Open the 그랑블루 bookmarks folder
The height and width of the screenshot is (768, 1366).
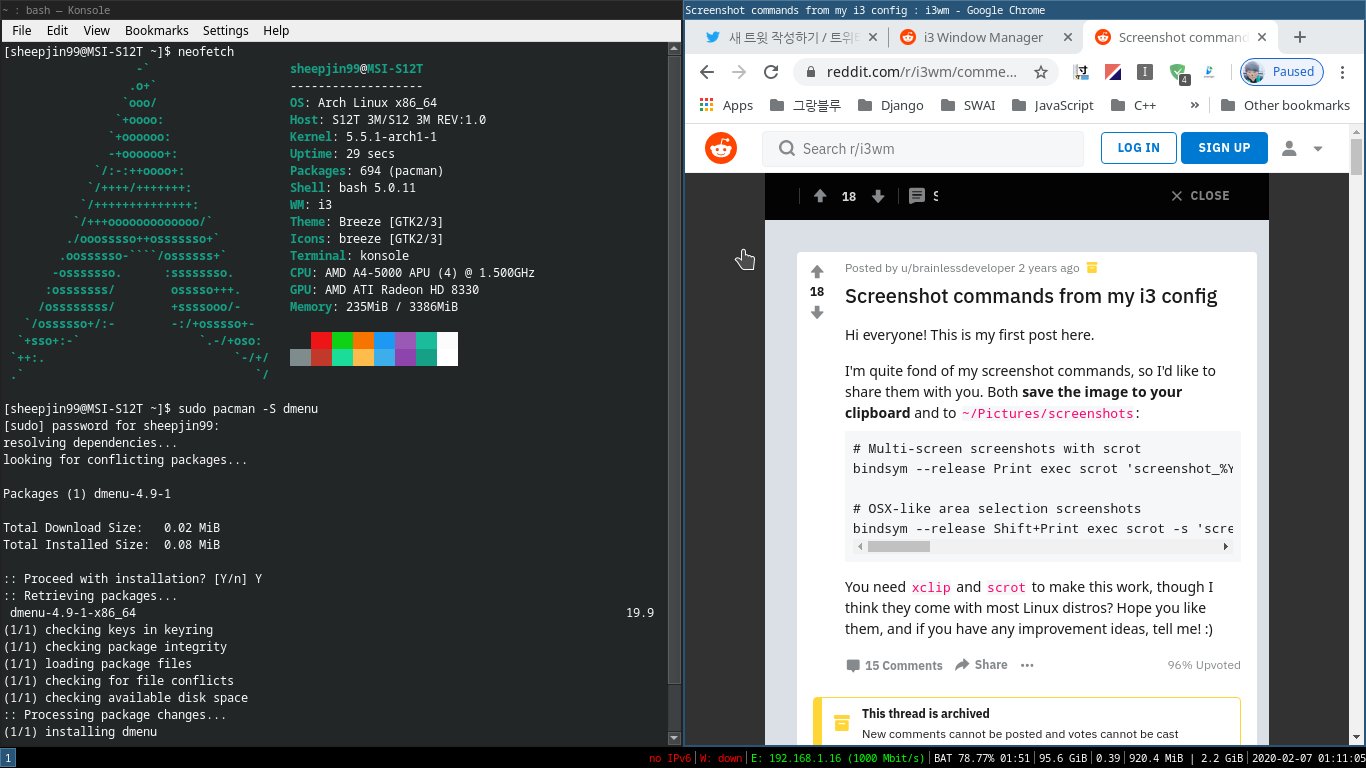(806, 105)
